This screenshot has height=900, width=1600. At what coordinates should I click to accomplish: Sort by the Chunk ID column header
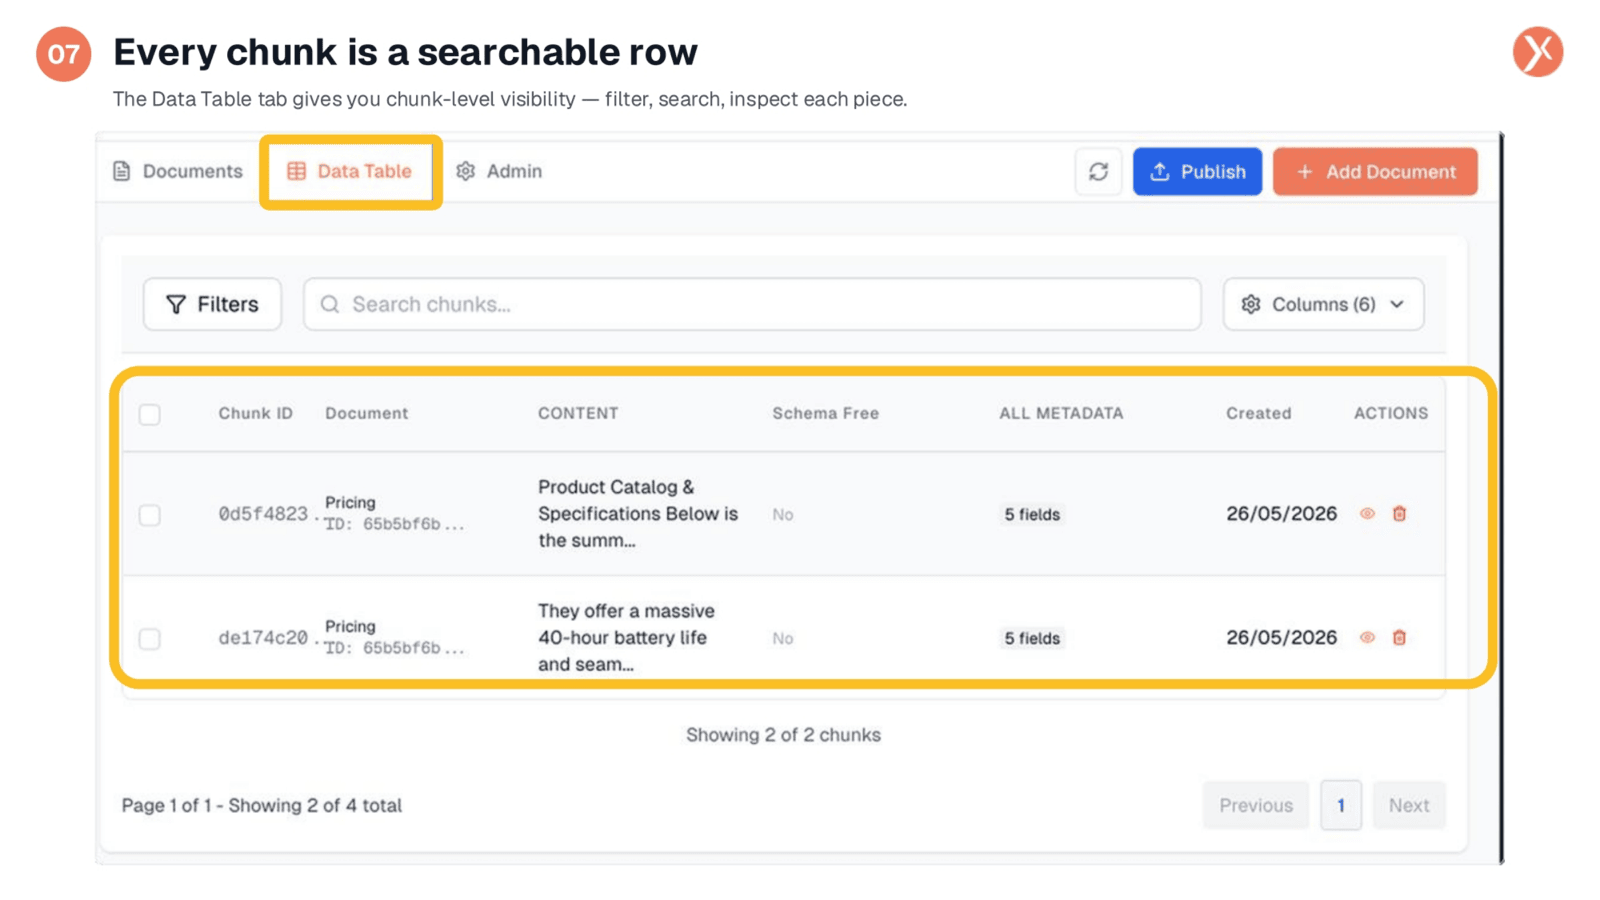click(x=256, y=413)
